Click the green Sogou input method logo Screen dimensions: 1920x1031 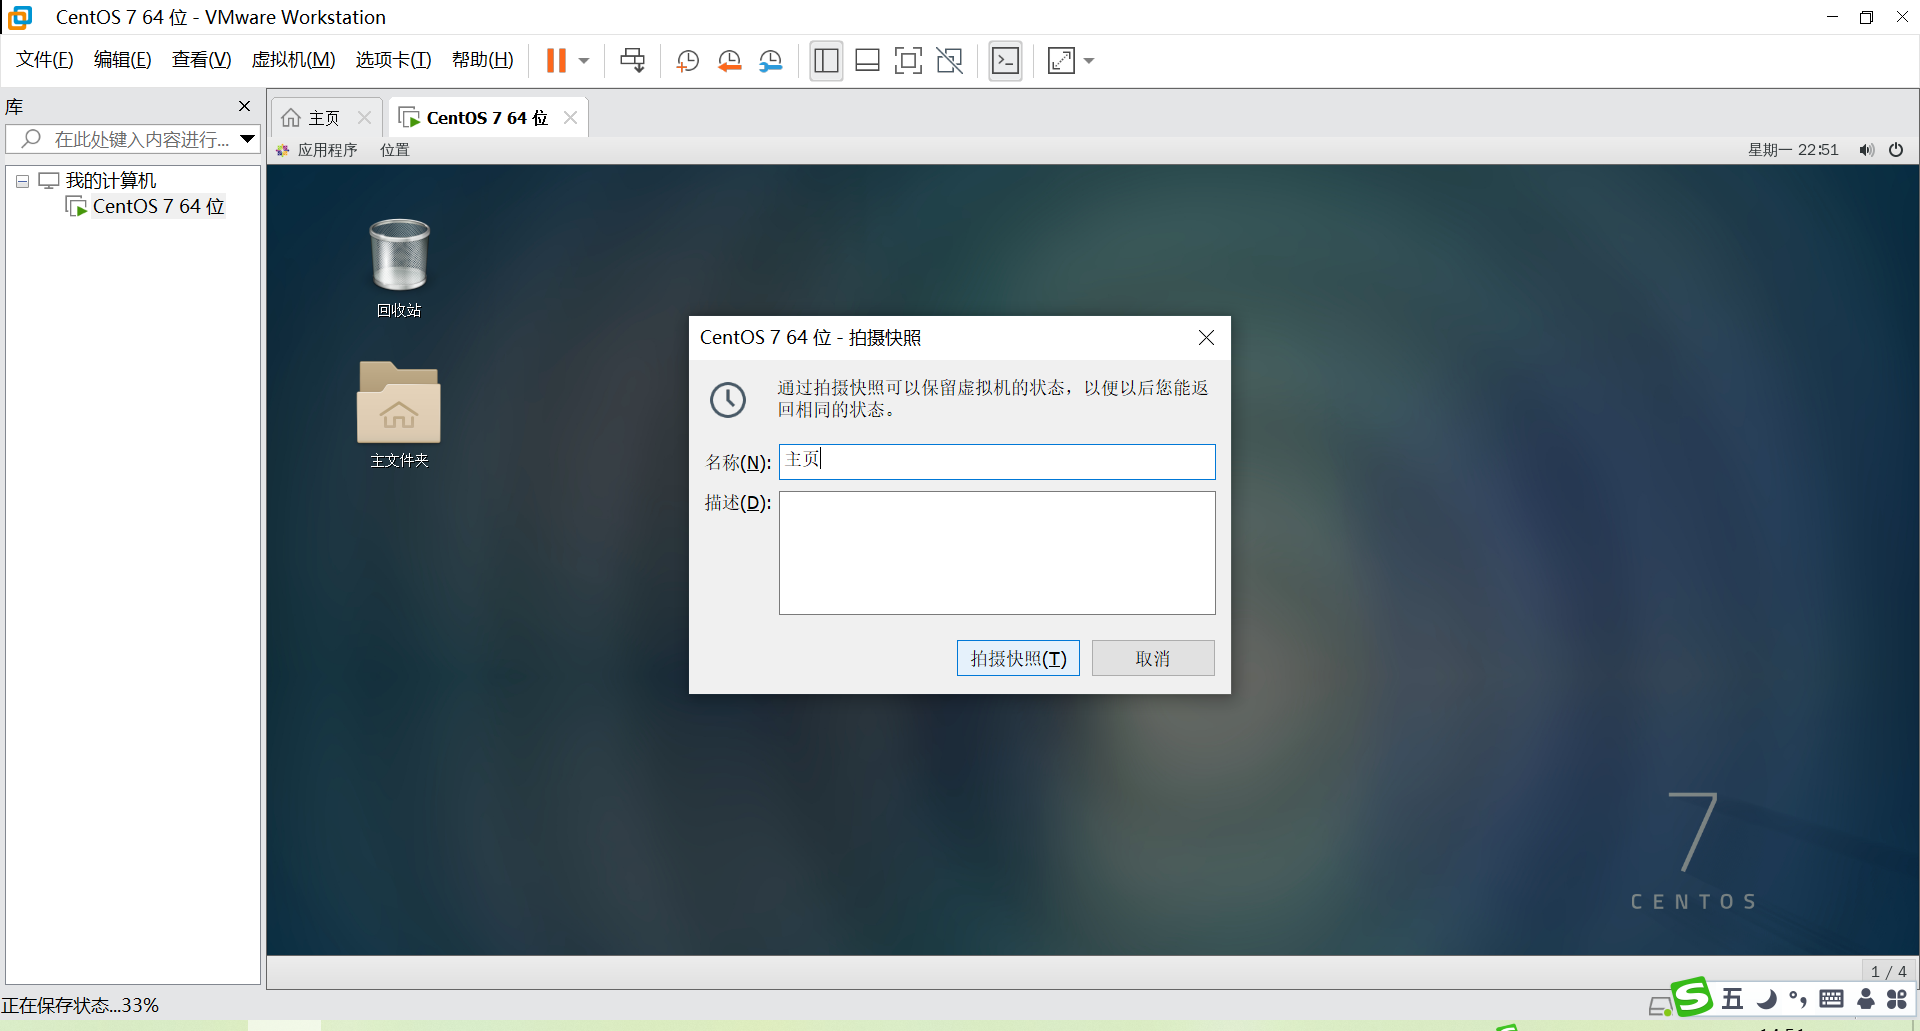pyautogui.click(x=1691, y=997)
